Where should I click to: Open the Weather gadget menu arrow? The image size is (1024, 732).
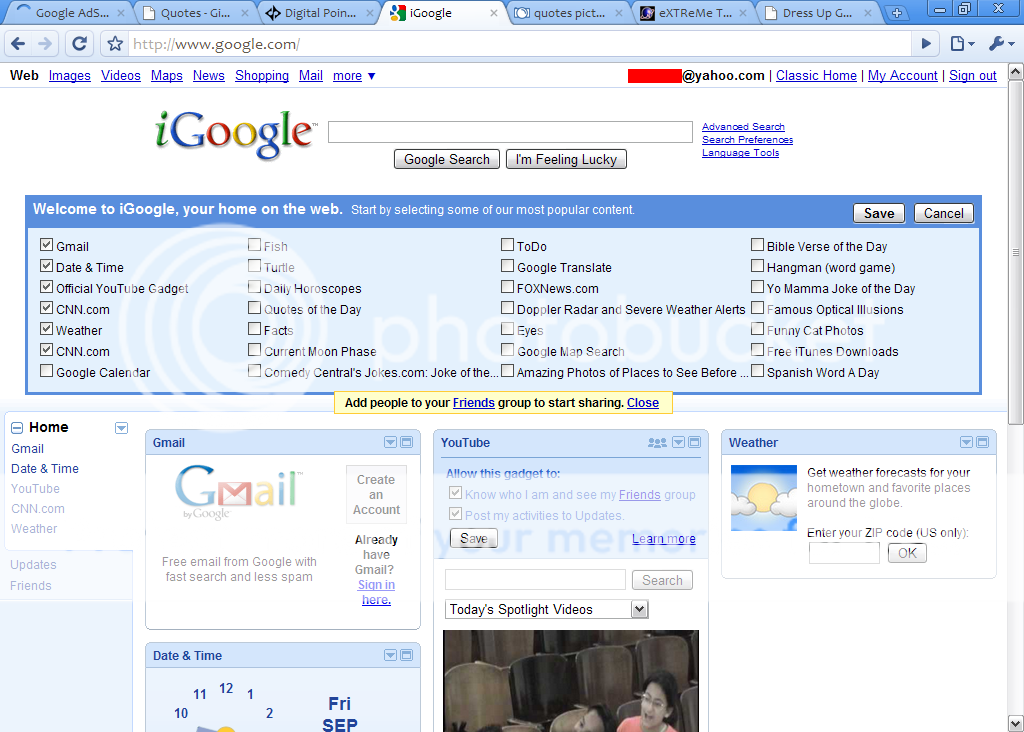coord(967,442)
